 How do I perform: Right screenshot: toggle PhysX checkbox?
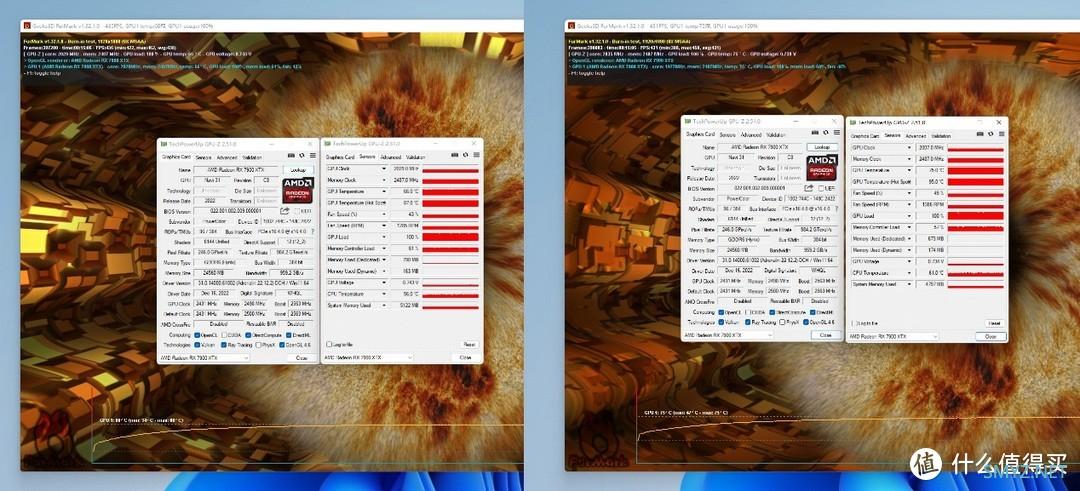pos(782,322)
